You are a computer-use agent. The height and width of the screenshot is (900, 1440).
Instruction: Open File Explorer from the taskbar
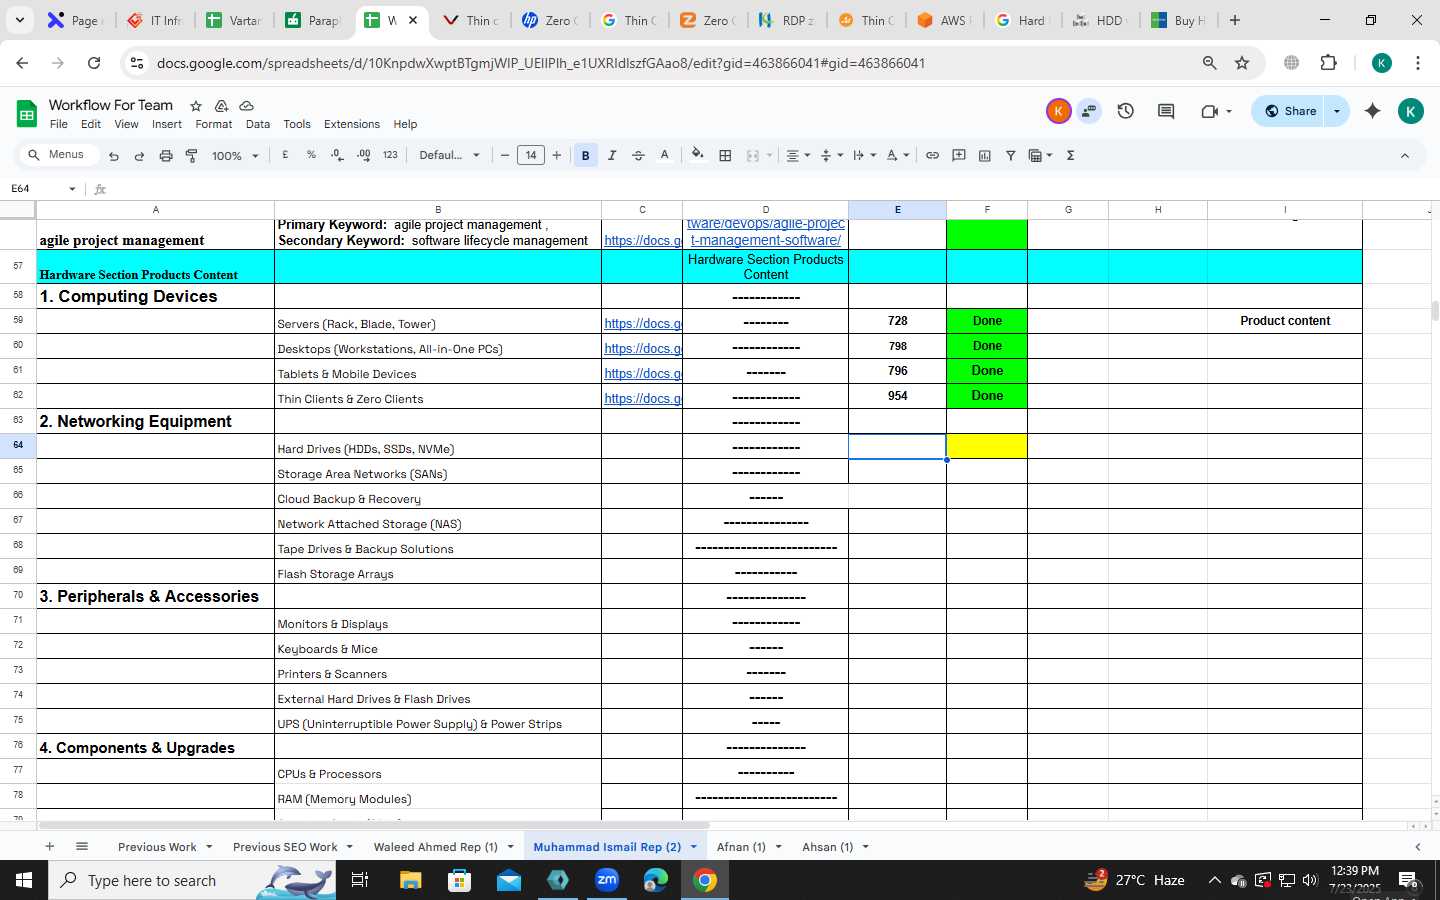pyautogui.click(x=411, y=880)
